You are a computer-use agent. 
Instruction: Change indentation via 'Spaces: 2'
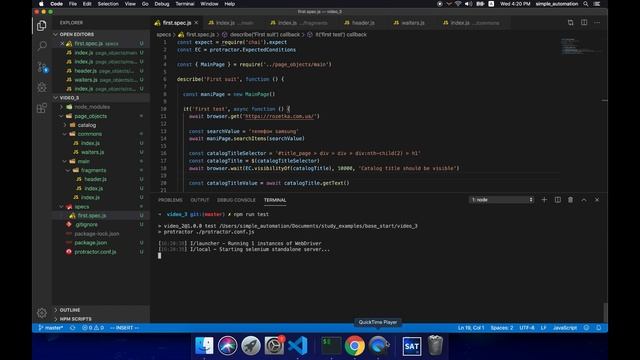click(502, 328)
